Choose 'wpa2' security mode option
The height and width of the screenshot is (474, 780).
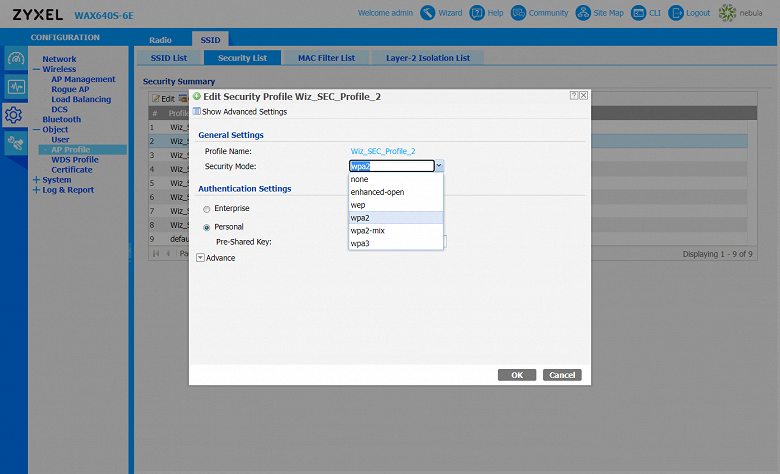pyautogui.click(x=396, y=218)
